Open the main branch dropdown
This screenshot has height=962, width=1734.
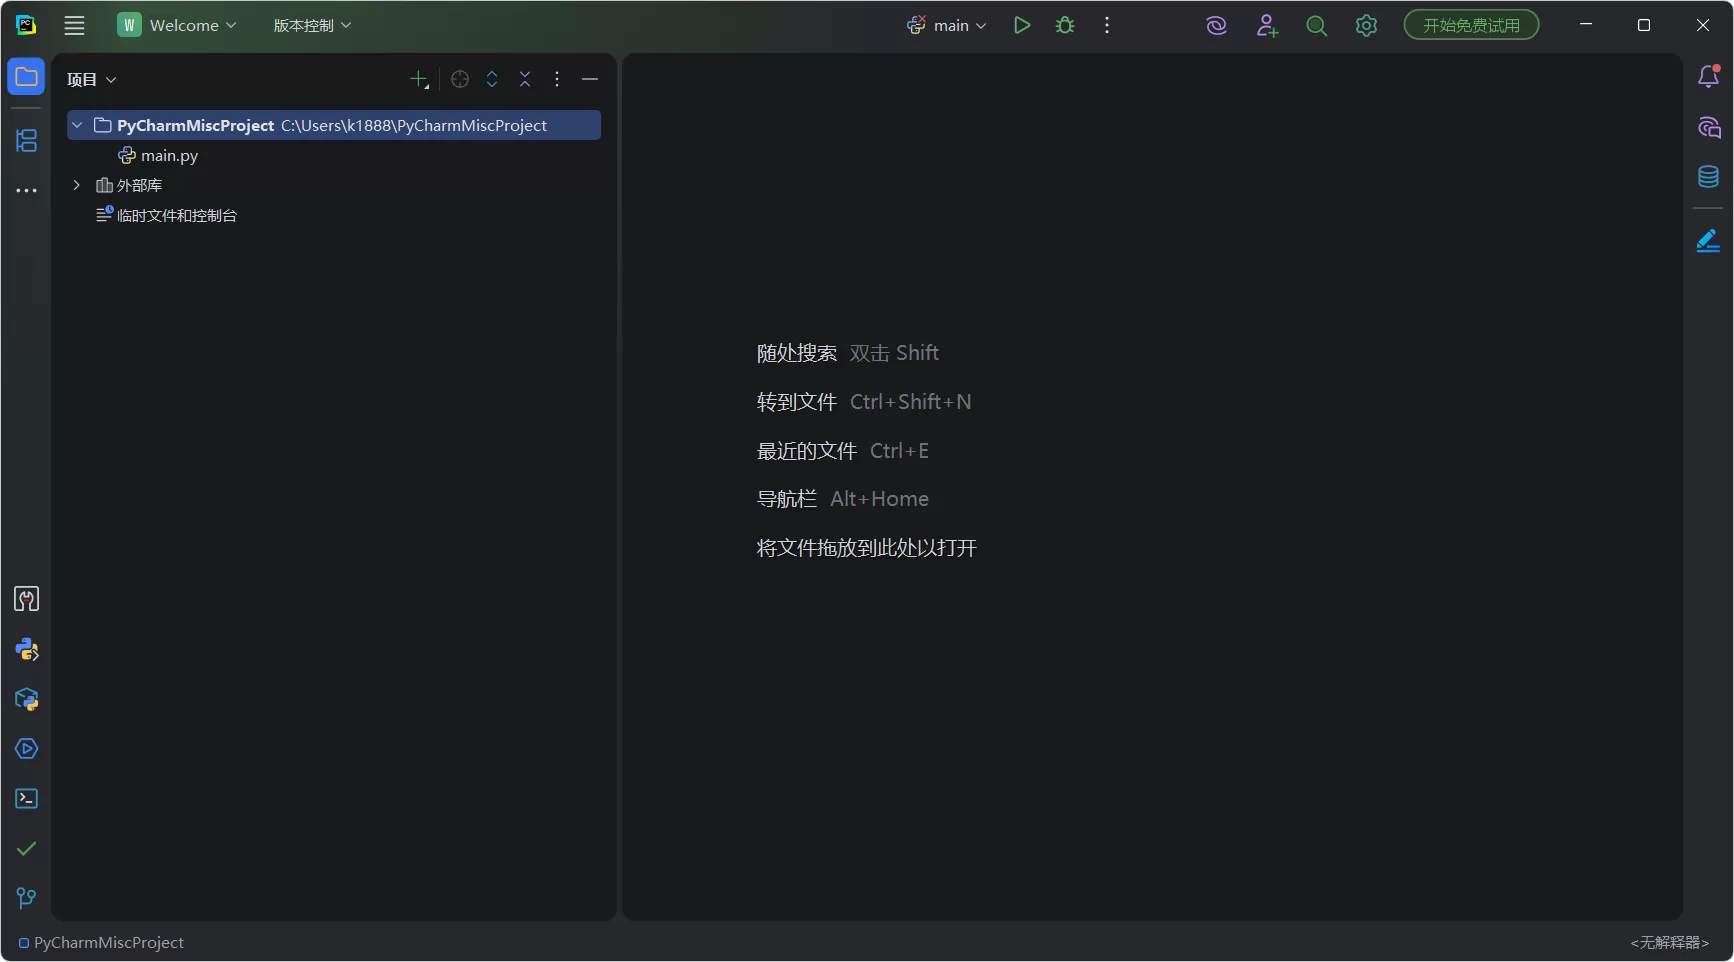946,25
